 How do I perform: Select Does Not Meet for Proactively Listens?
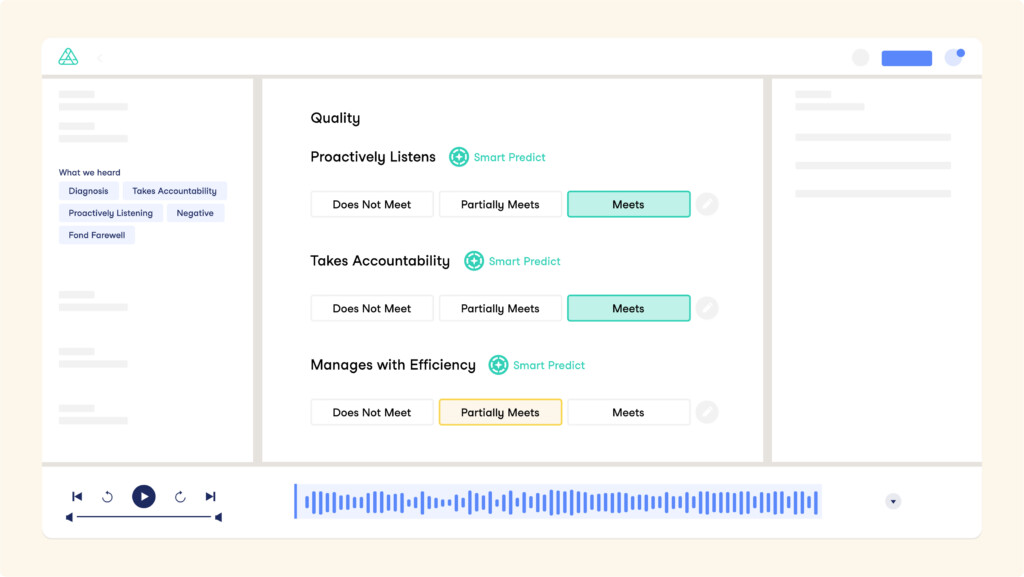(371, 204)
